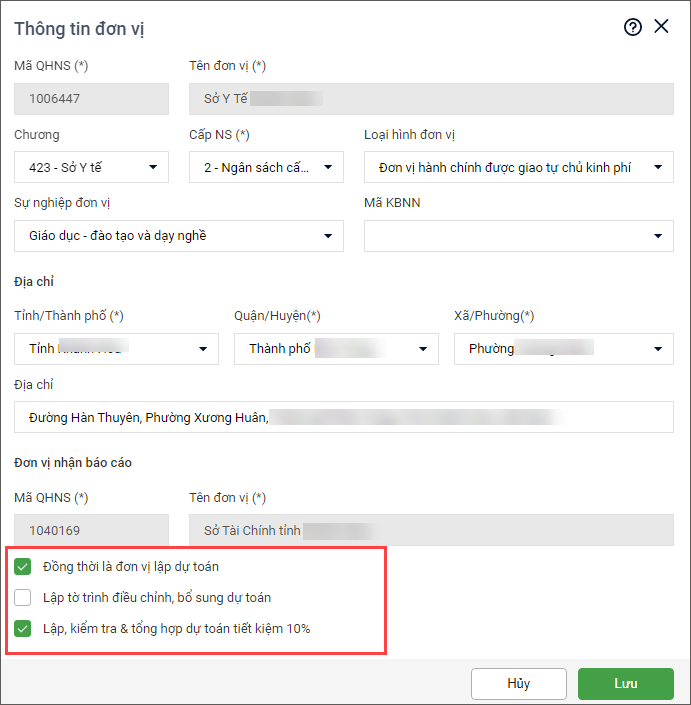Click the Tên đơn vị field Sở Y Tế
The width and height of the screenshot is (691, 705).
click(x=431, y=99)
